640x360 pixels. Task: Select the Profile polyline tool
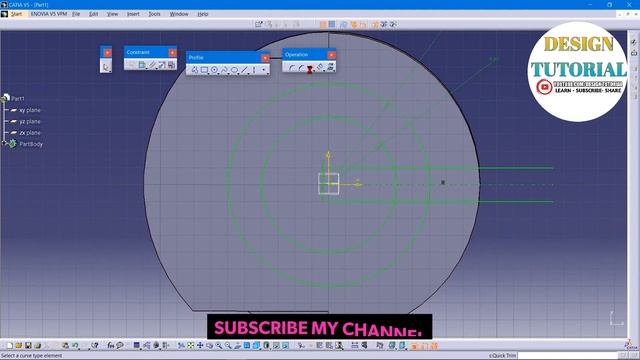[195, 70]
